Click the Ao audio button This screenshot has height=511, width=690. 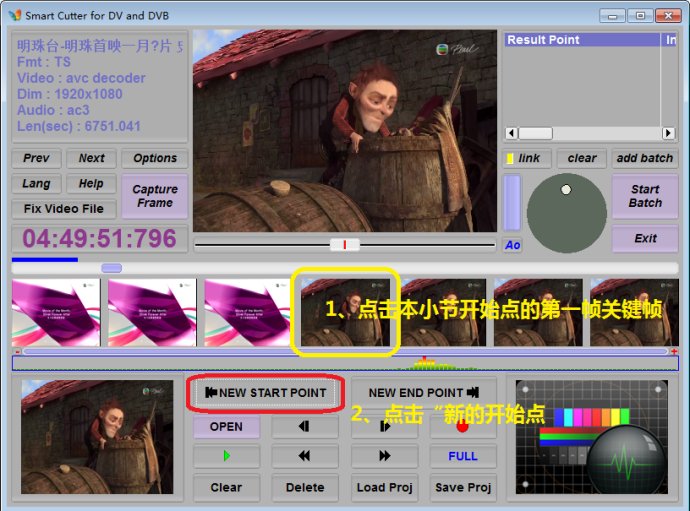[x=512, y=245]
